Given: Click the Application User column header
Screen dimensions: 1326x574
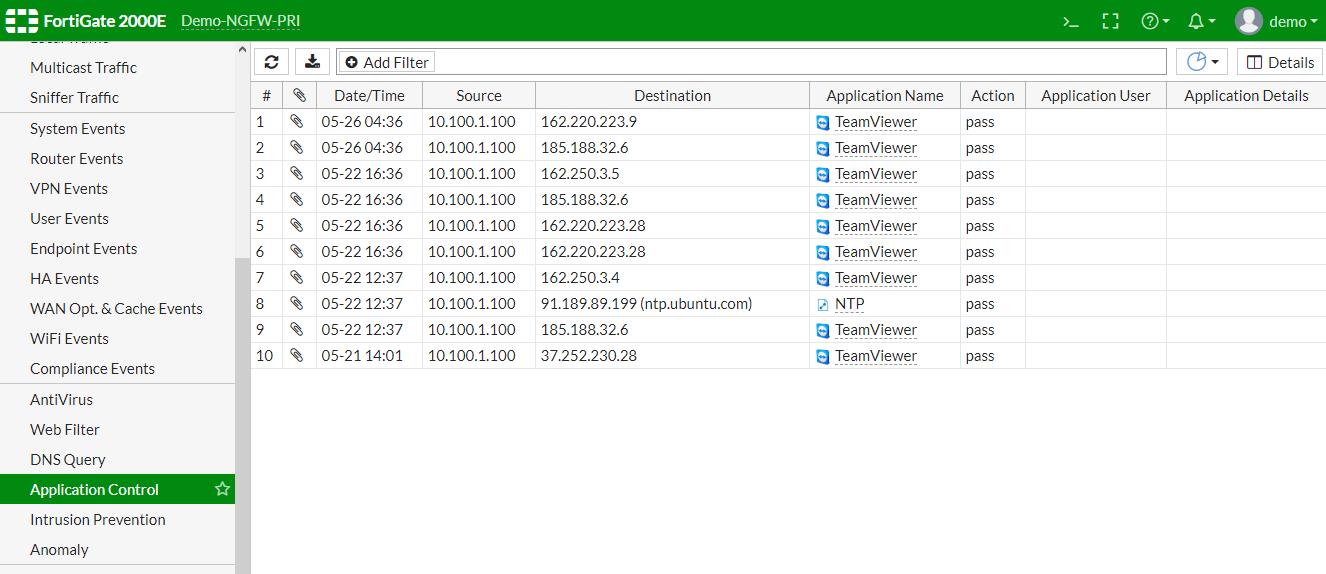Looking at the screenshot, I should [1096, 96].
